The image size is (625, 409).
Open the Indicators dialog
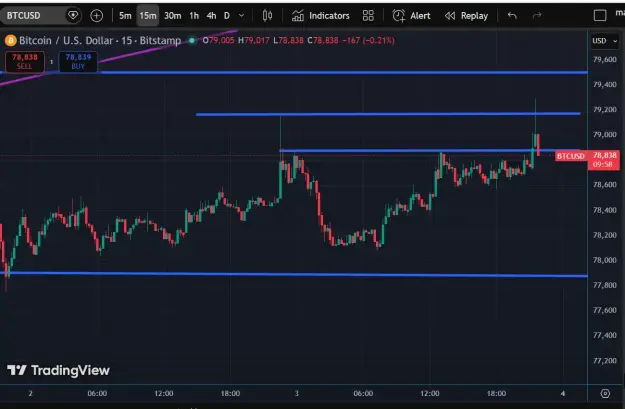pos(320,16)
